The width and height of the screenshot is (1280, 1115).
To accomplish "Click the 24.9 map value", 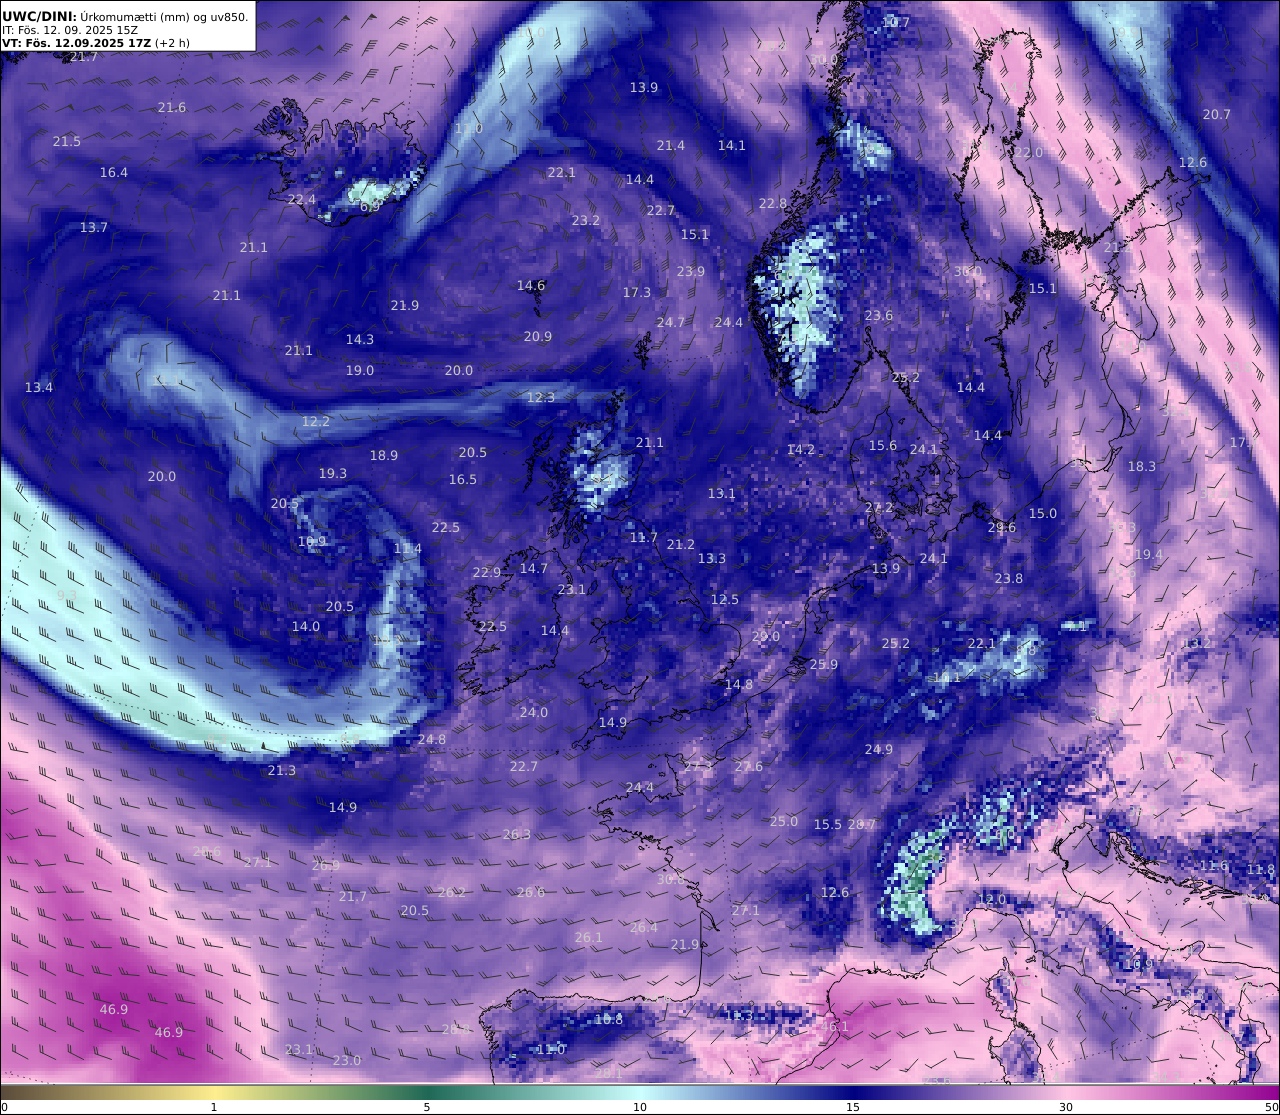I will (x=879, y=750).
